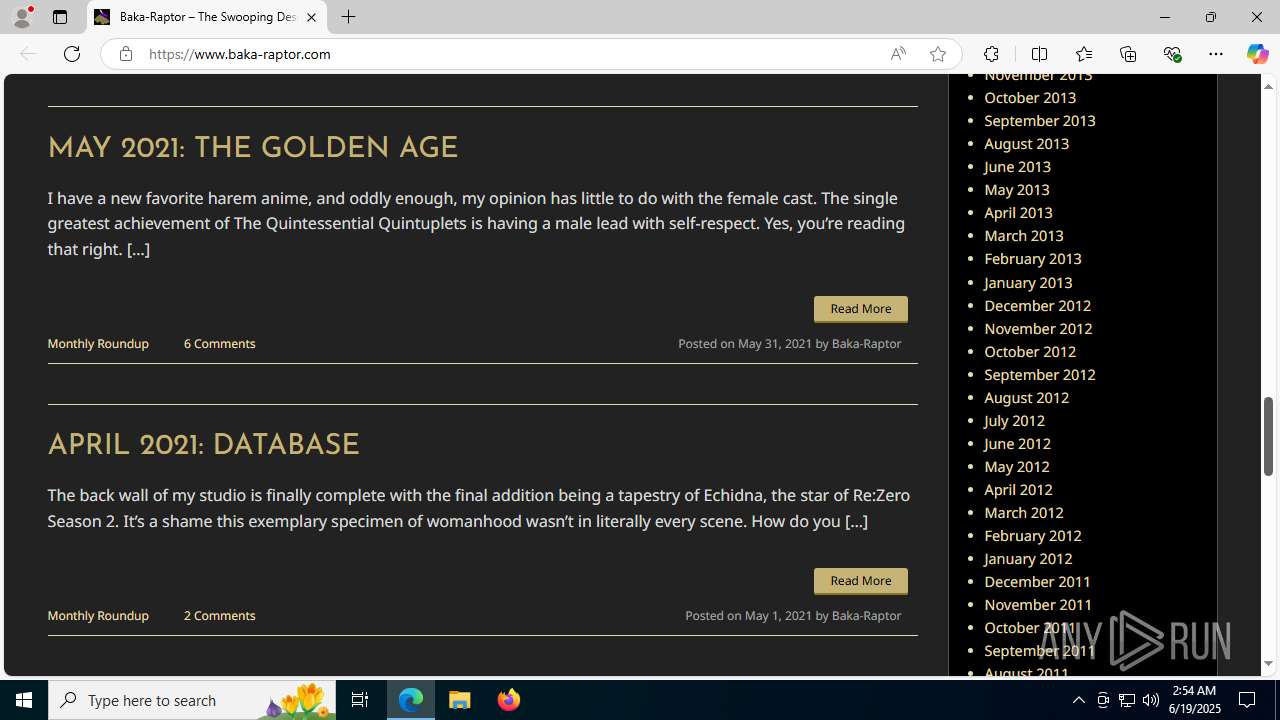Open File Explorer from the taskbar
Screen dimensions: 1280x720
[x=460, y=700]
